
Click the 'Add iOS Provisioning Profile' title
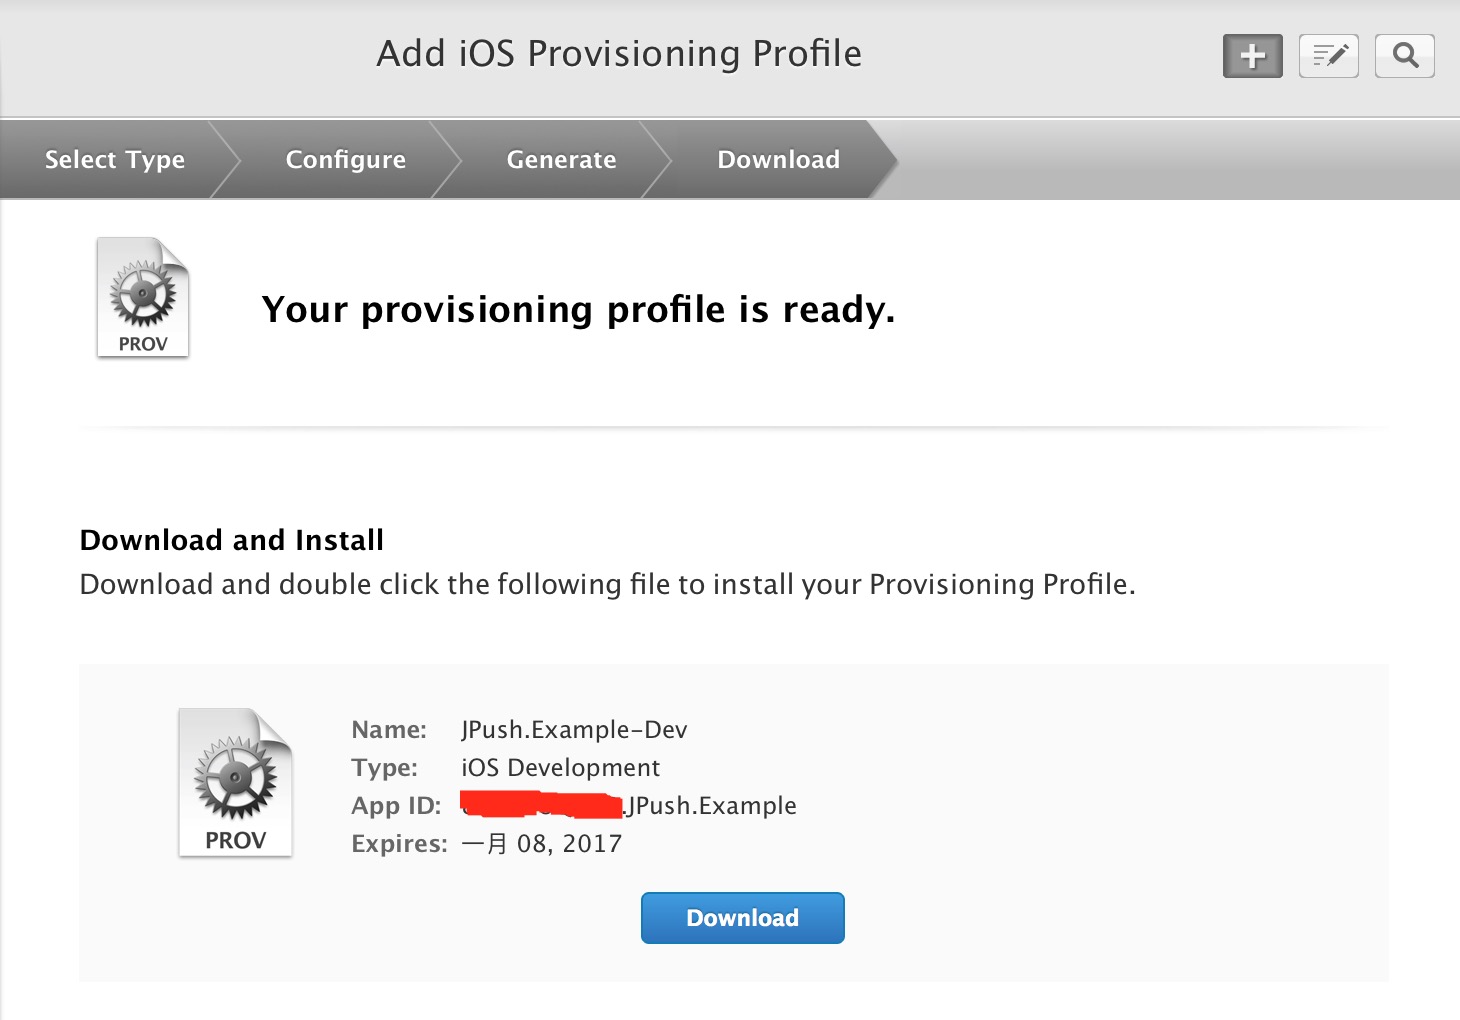619,54
